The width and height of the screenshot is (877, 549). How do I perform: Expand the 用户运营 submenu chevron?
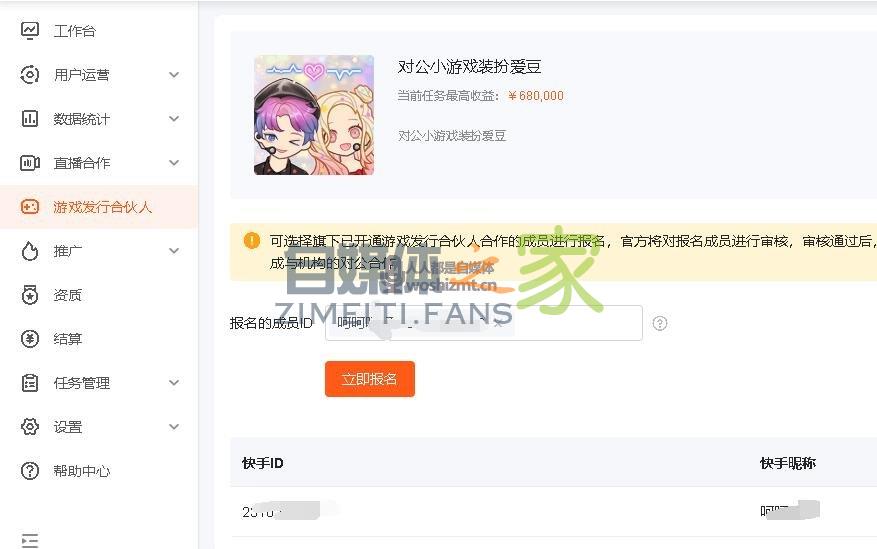tap(174, 74)
